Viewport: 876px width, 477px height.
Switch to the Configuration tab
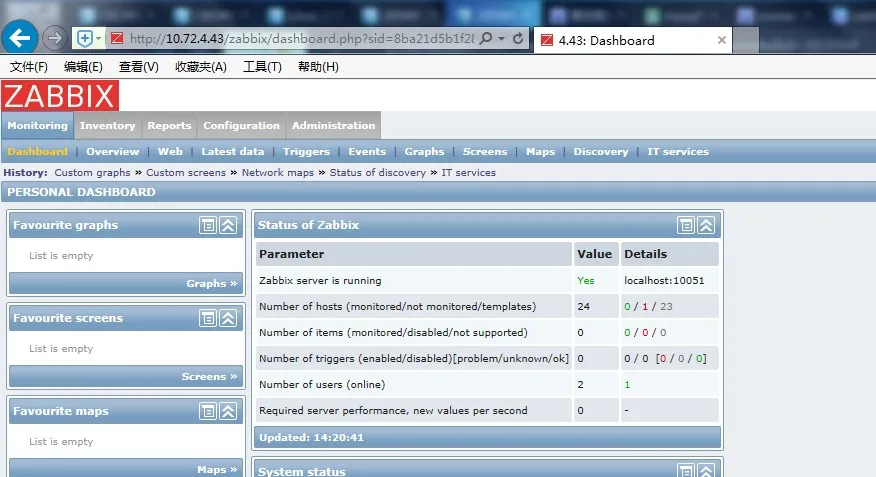pyautogui.click(x=241, y=125)
